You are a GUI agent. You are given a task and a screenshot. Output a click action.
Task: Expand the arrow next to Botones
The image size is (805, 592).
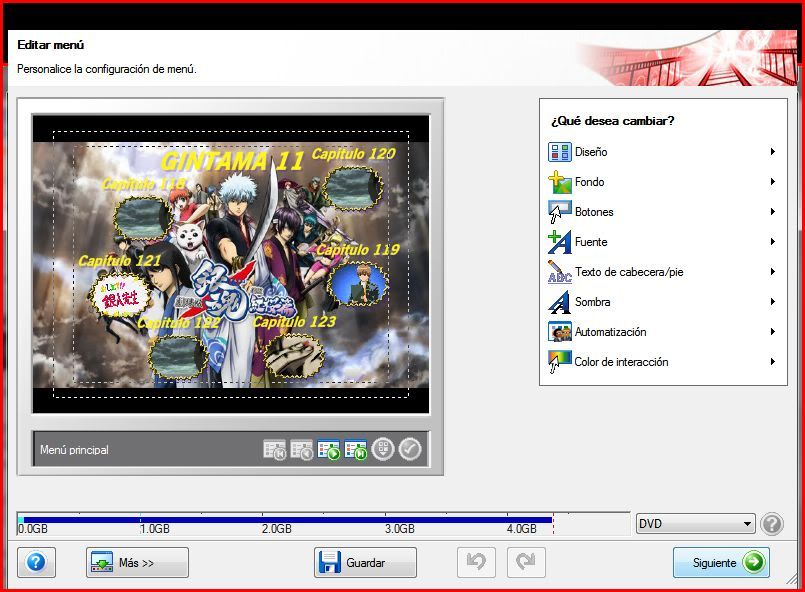(772, 212)
